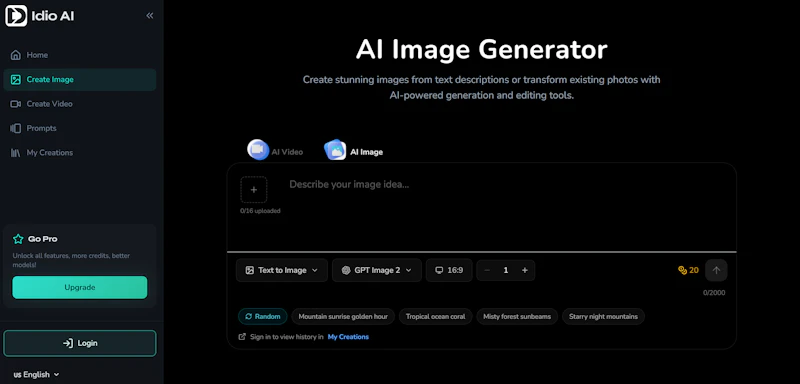
Task: Click the 'AI Image Generator' heading
Action: tap(481, 50)
